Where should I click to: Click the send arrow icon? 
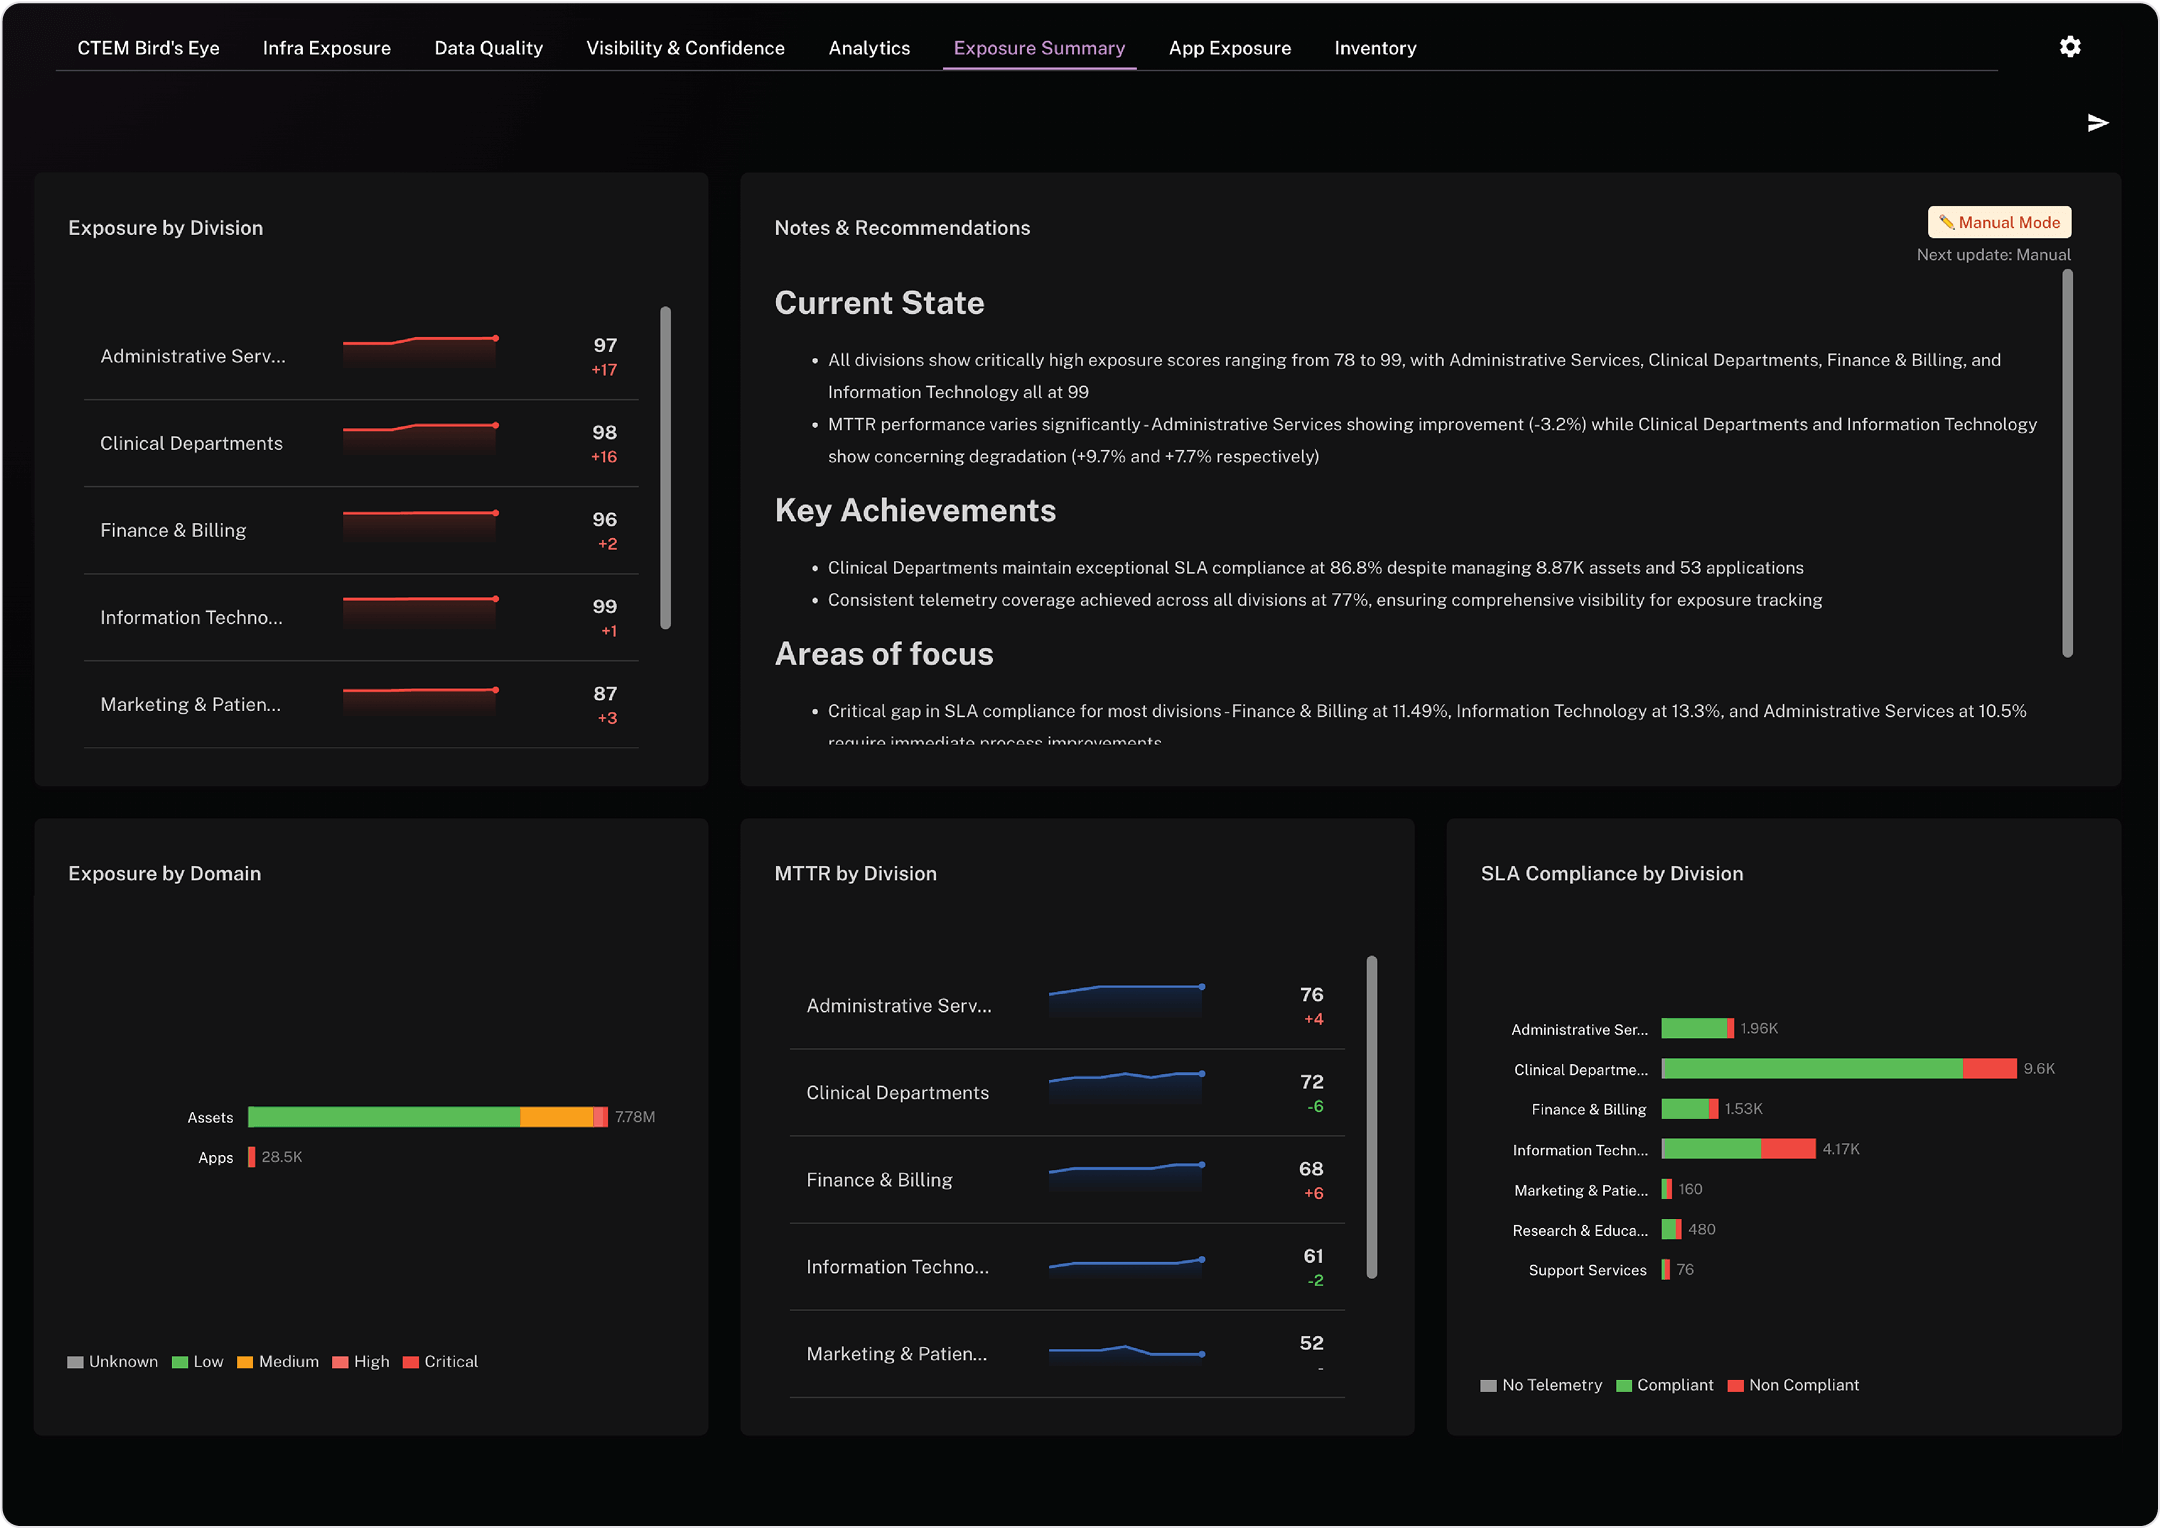click(2098, 123)
